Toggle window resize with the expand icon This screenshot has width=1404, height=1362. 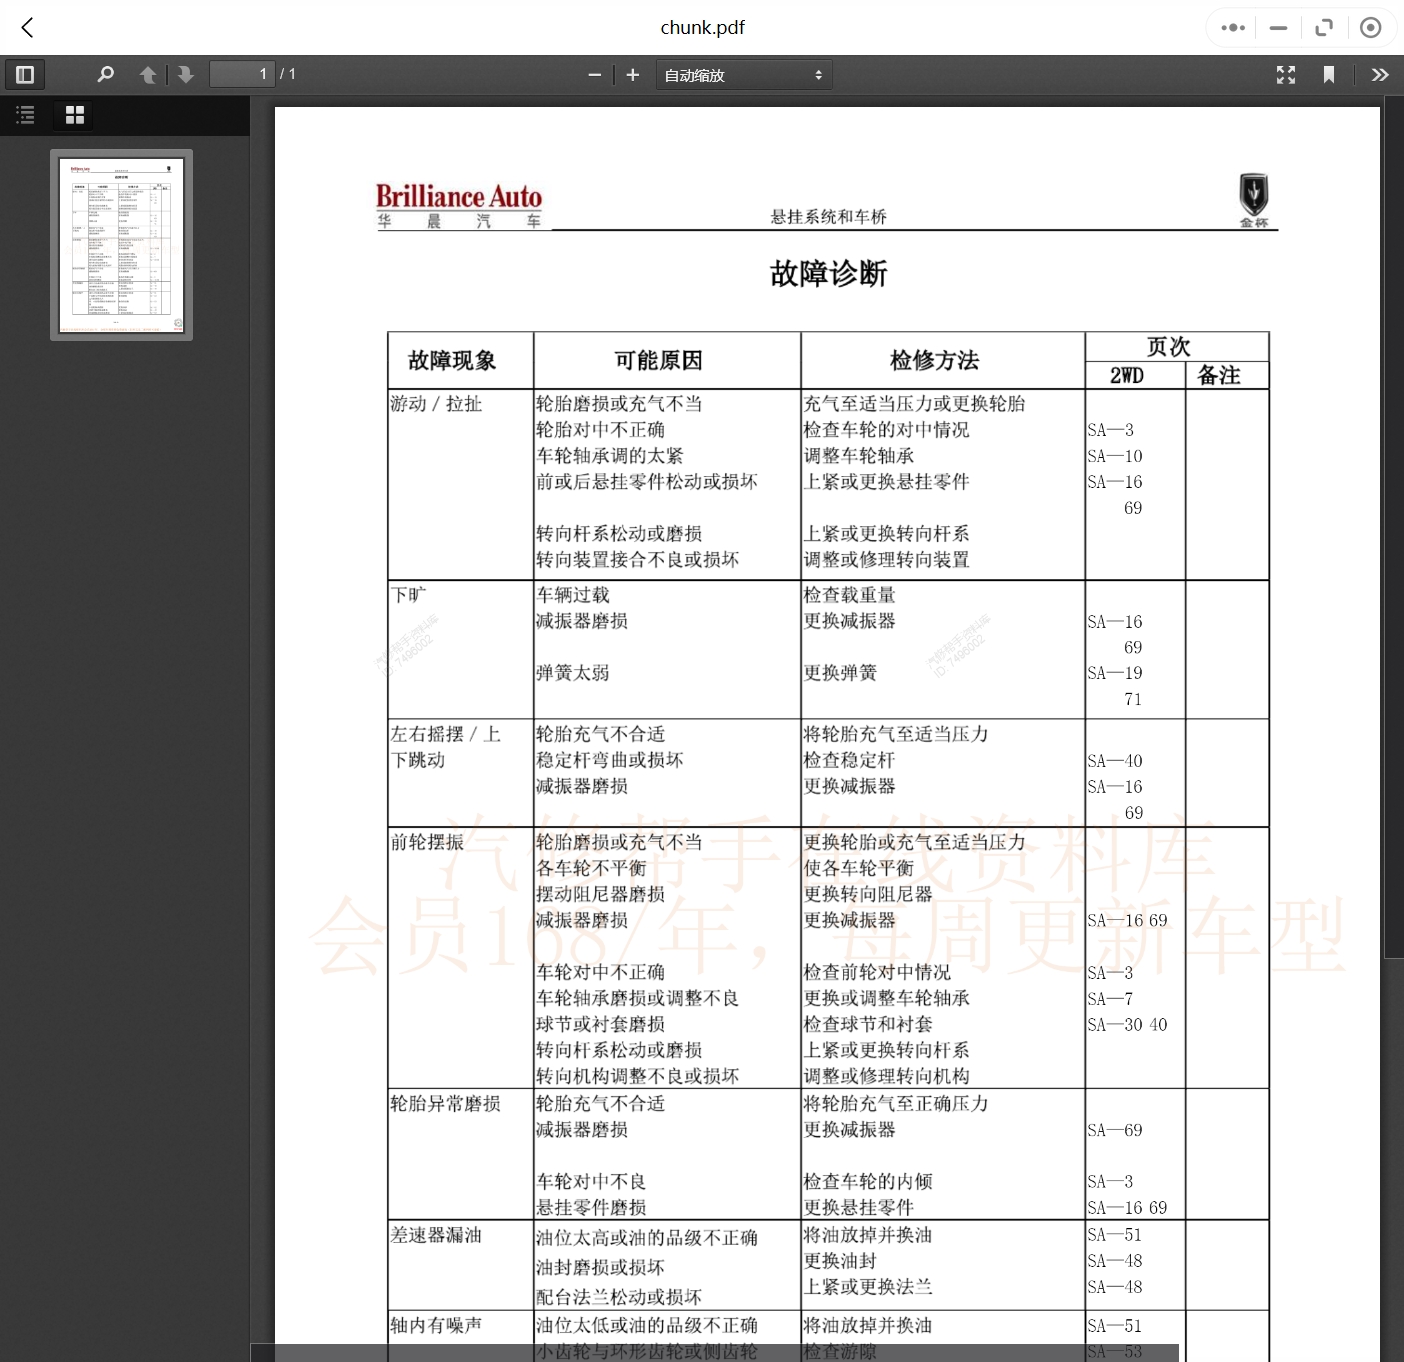[1324, 27]
